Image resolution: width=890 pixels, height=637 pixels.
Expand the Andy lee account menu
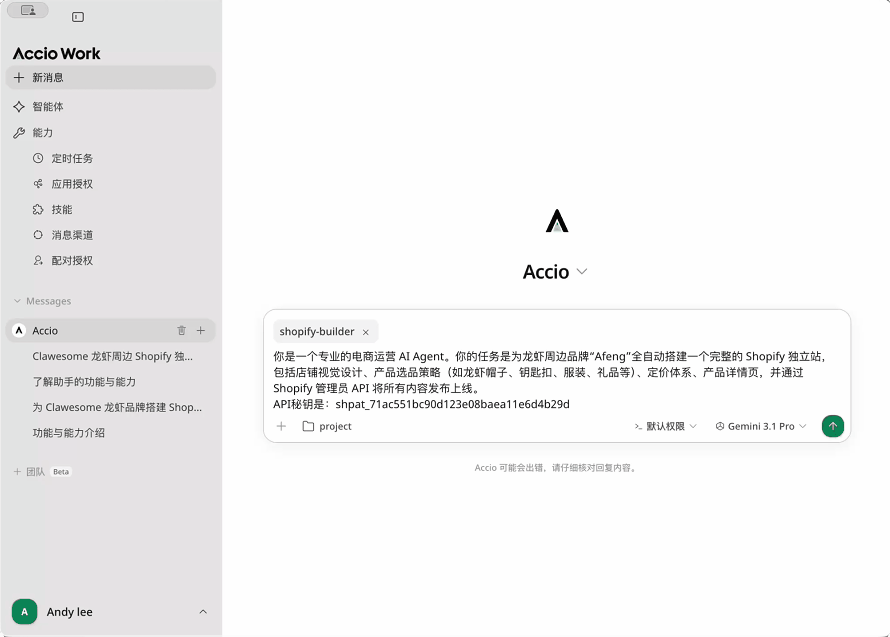(x=203, y=611)
